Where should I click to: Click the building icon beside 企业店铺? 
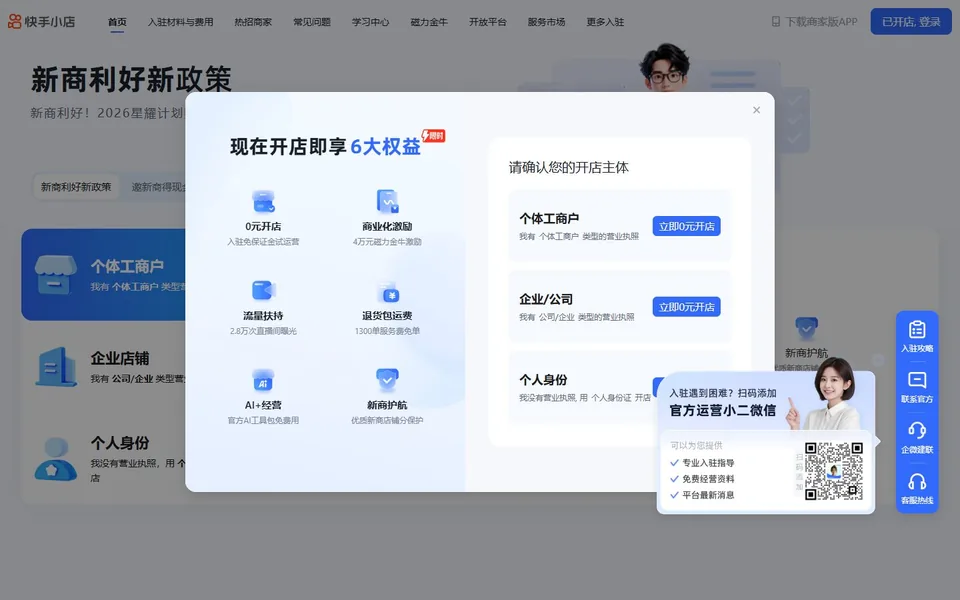[56, 367]
